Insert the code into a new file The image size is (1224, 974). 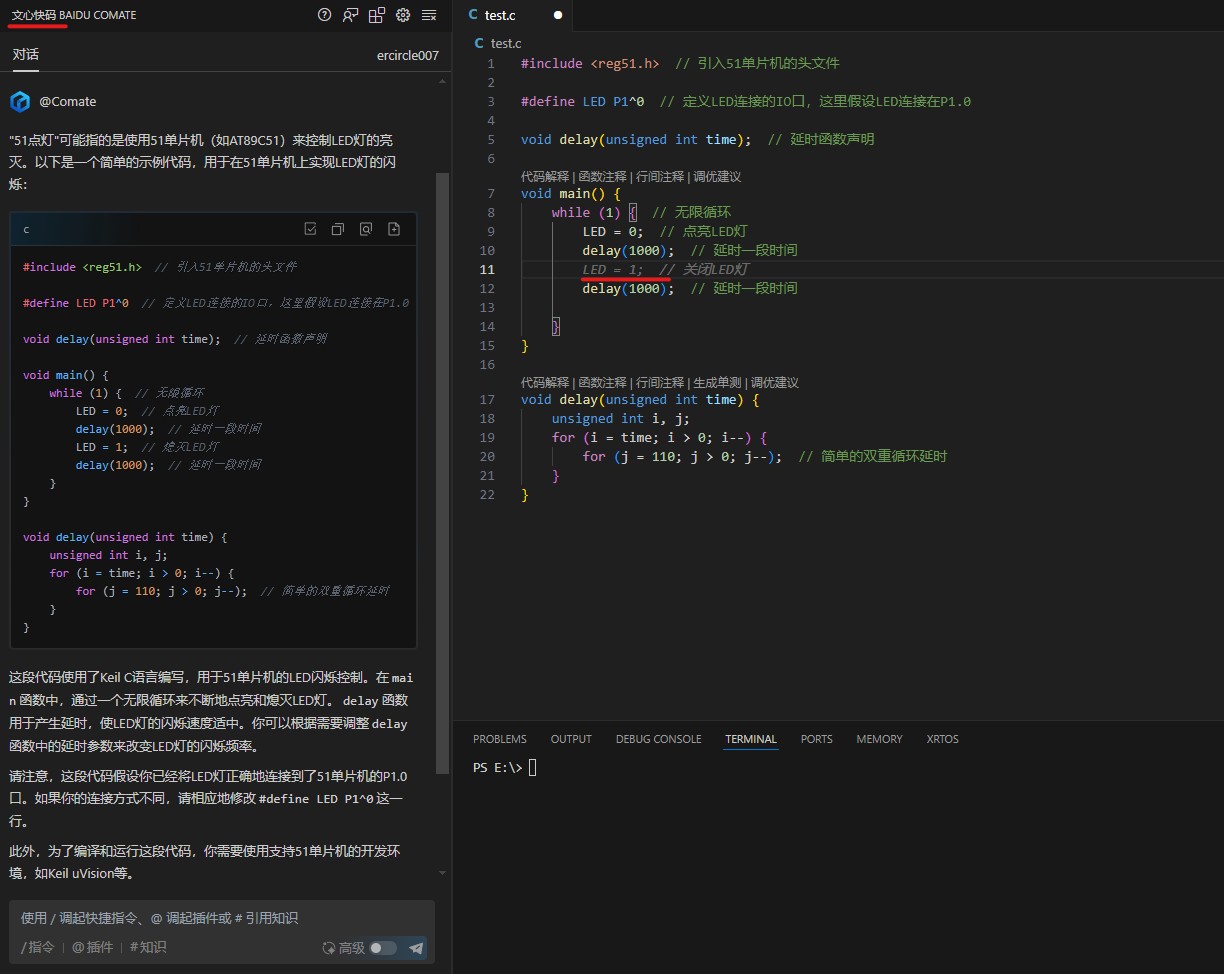click(394, 229)
